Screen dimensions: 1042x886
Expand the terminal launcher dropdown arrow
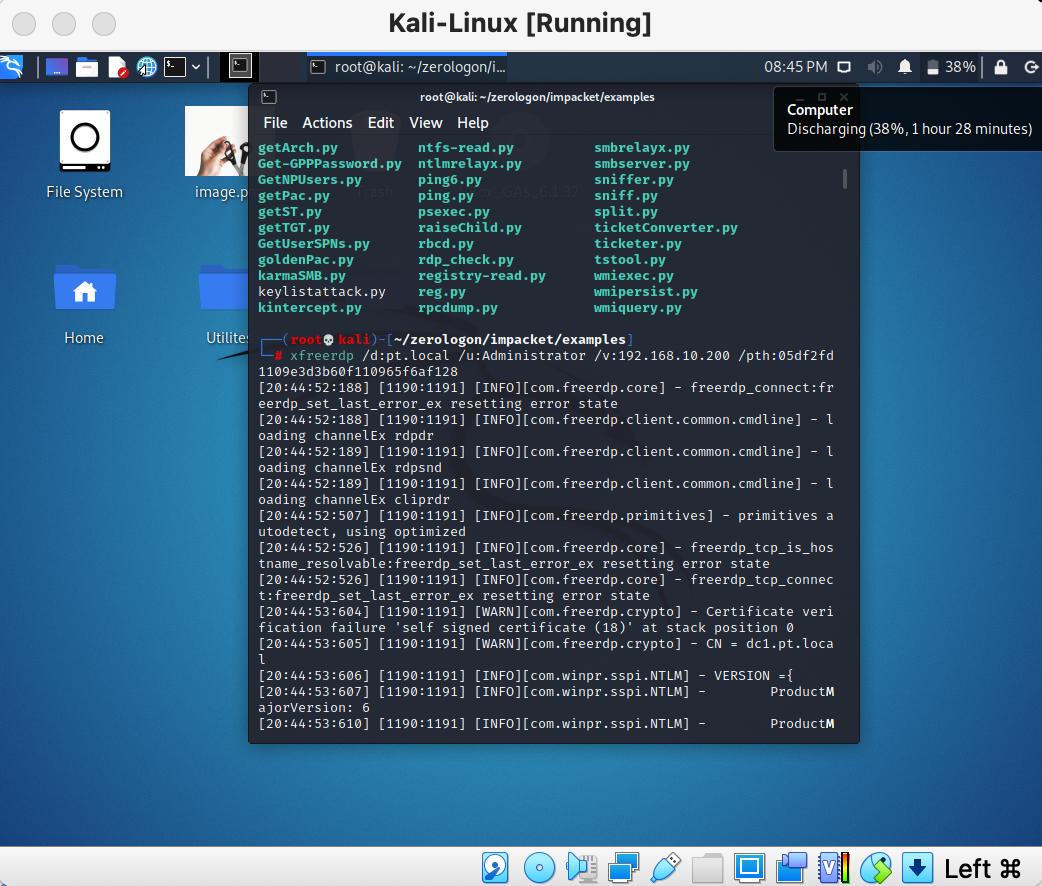point(196,67)
